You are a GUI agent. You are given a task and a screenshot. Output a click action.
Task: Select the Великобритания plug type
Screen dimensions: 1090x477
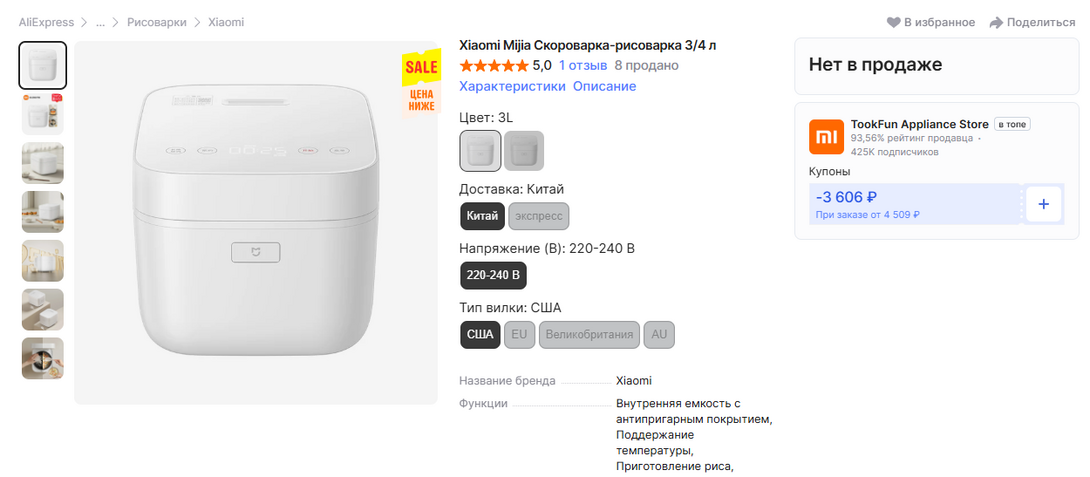click(589, 334)
